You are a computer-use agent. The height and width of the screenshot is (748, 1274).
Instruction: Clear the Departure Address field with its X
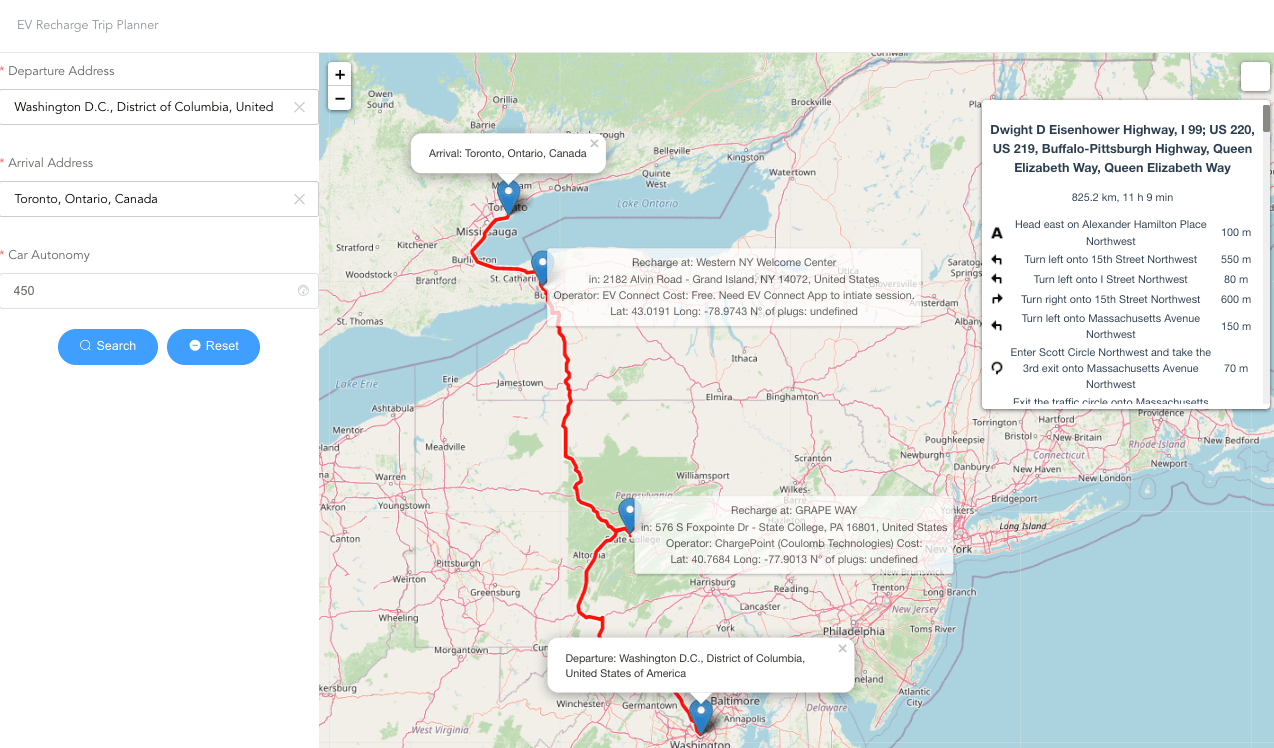coord(299,107)
